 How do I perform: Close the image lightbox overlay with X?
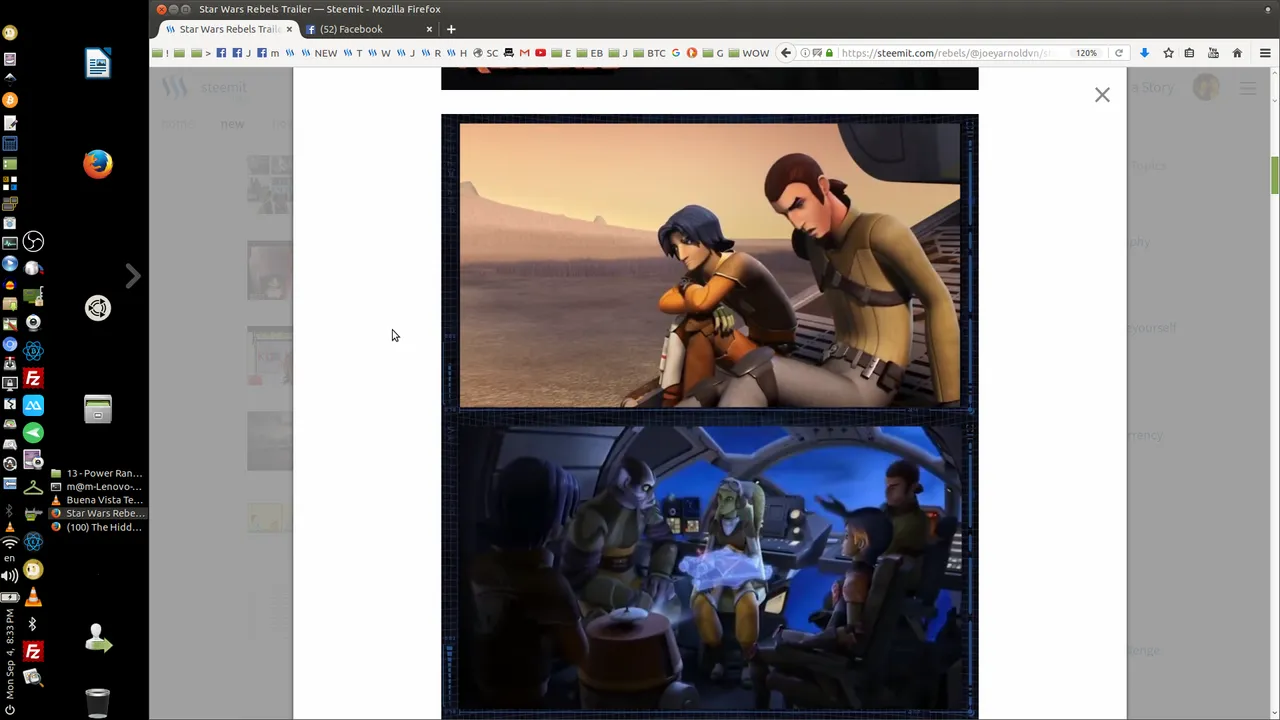coord(1102,95)
